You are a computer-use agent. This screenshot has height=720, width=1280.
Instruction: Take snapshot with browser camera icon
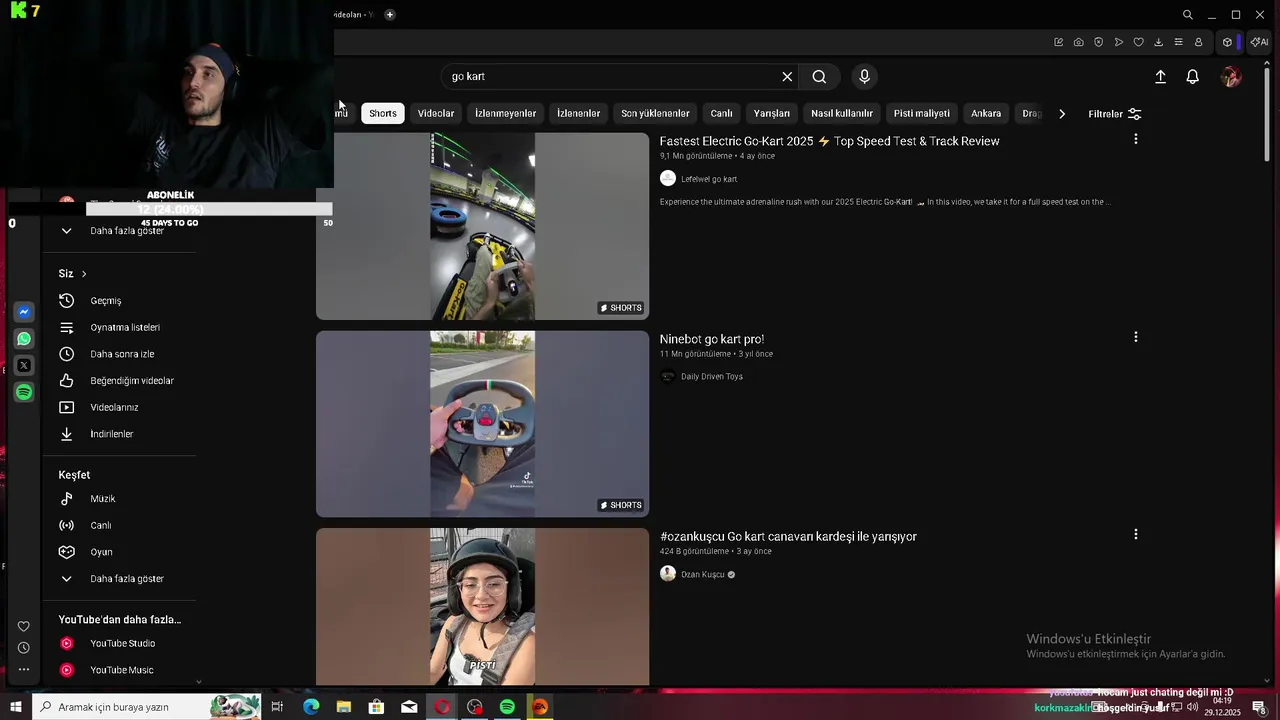pos(1078,42)
